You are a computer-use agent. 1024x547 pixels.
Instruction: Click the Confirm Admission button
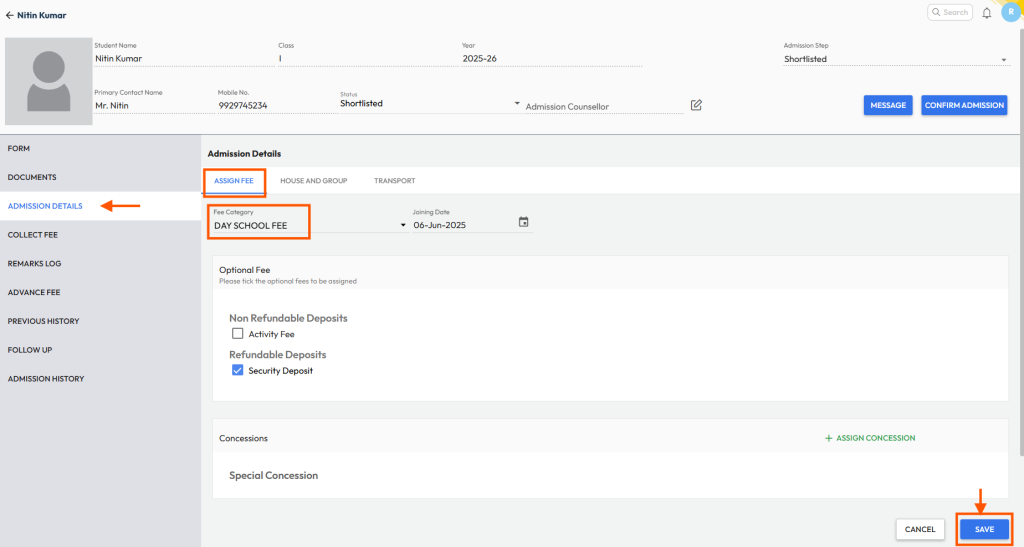[x=964, y=105]
